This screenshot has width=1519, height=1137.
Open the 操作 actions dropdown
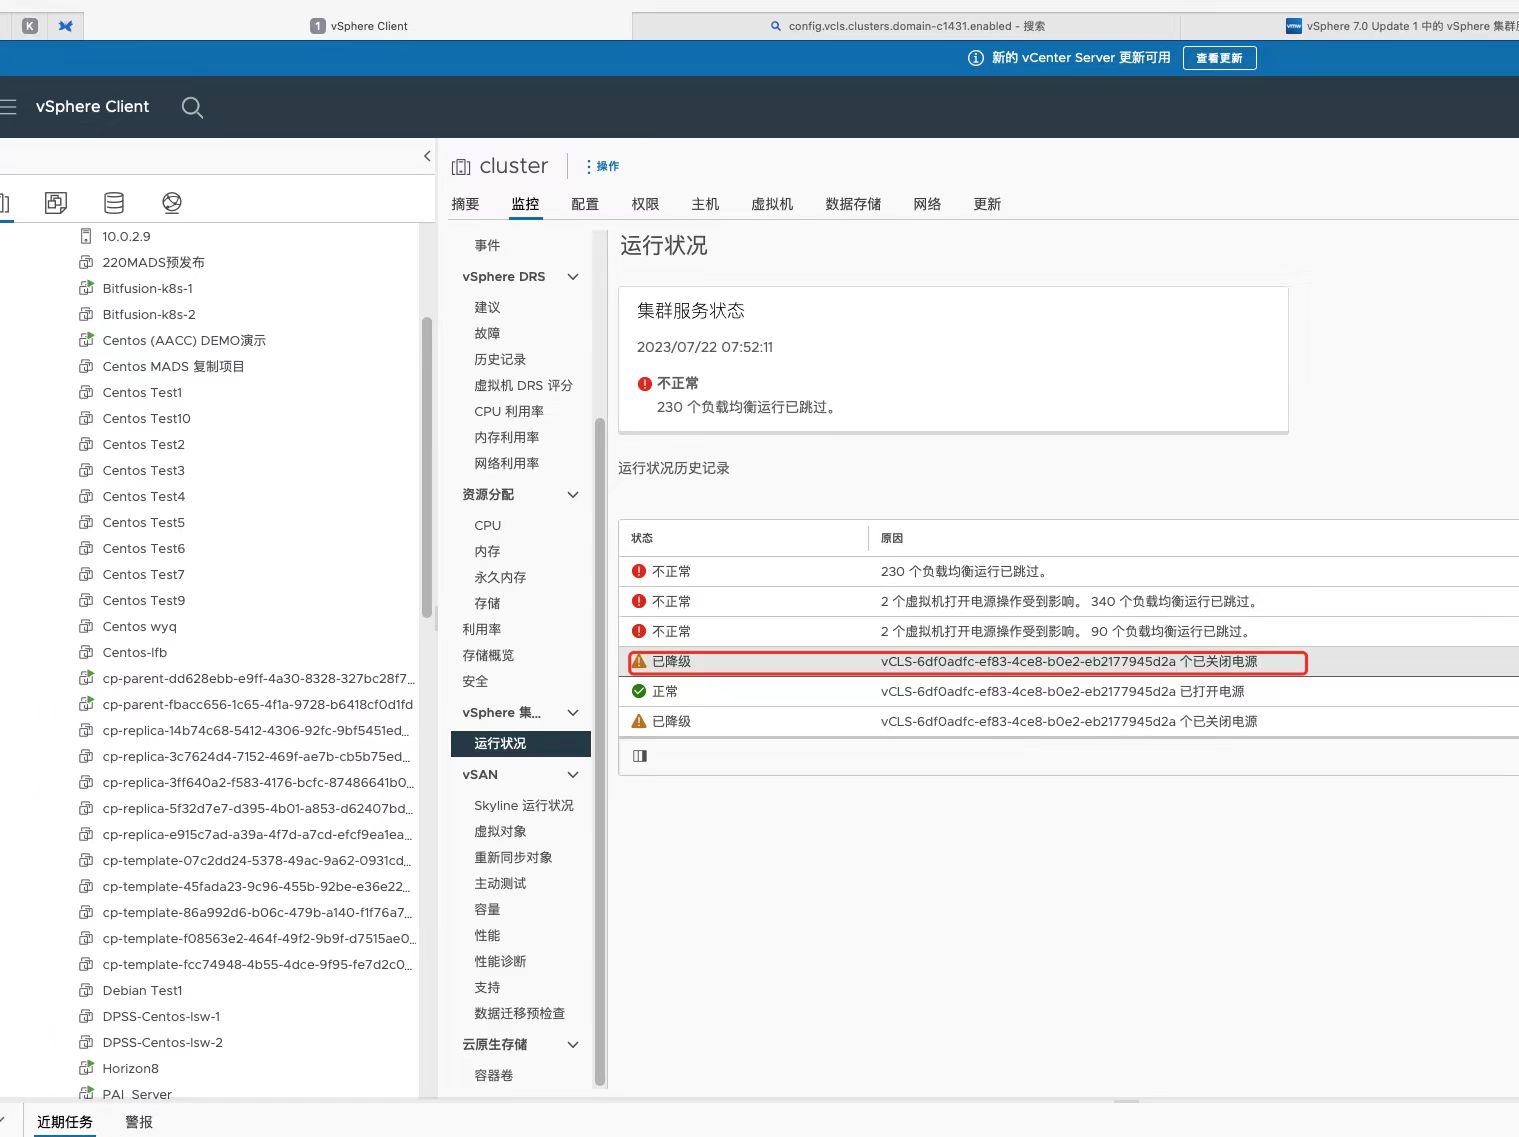pyautogui.click(x=602, y=166)
